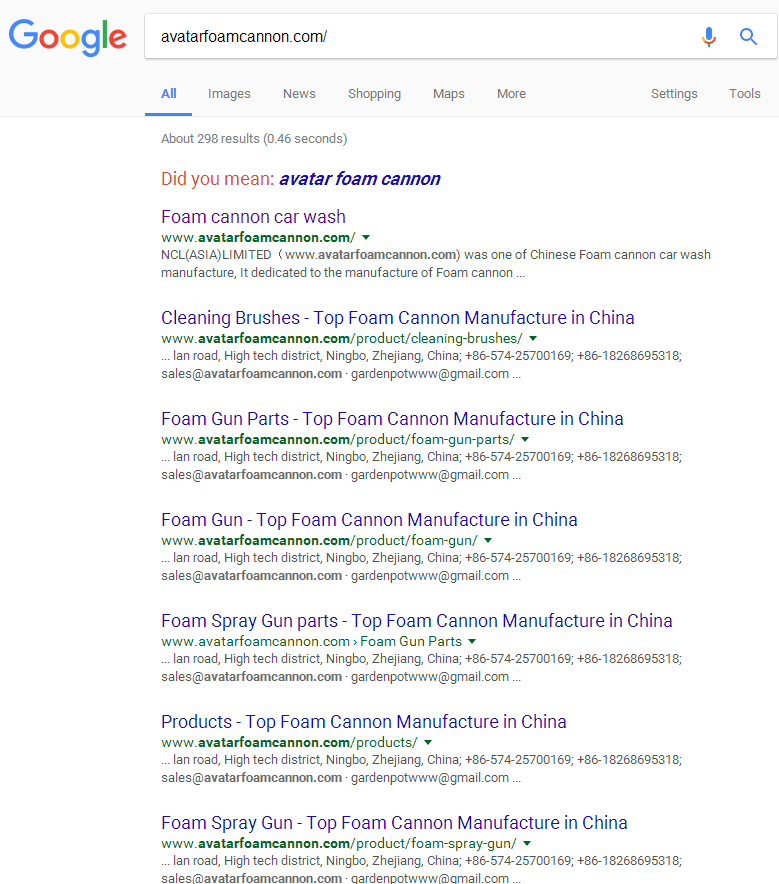Image resolution: width=779 pixels, height=884 pixels.
Task: Open the Maps tab
Action: click(449, 94)
